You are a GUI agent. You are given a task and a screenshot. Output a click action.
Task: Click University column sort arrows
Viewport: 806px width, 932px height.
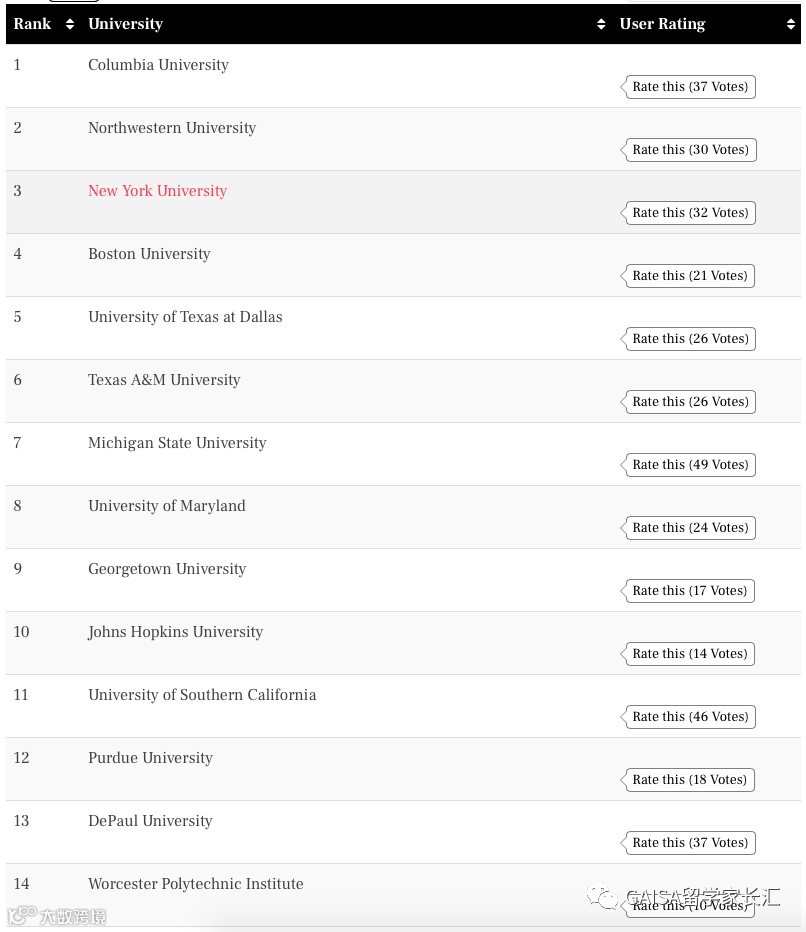click(601, 24)
